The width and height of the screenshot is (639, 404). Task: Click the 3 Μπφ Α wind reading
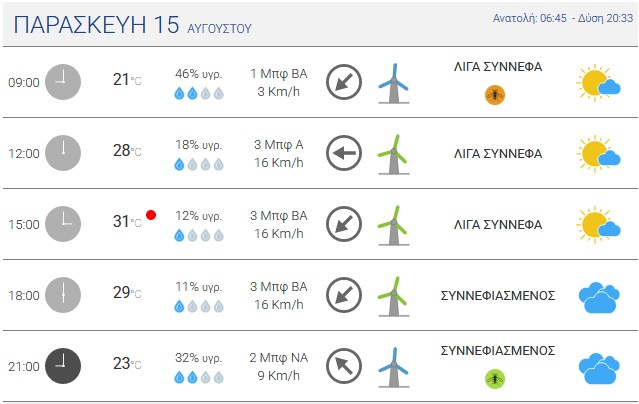(x=279, y=144)
